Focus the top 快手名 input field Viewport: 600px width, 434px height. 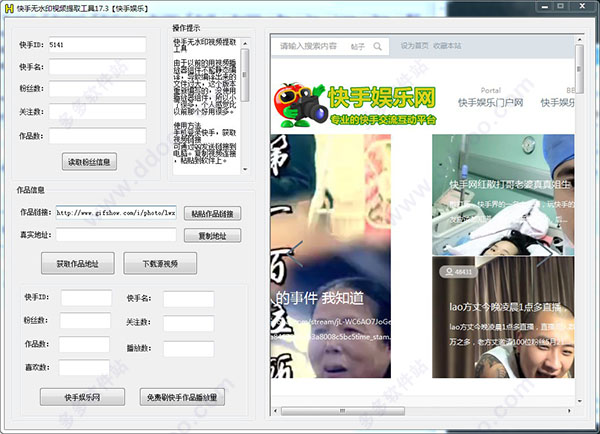point(97,67)
